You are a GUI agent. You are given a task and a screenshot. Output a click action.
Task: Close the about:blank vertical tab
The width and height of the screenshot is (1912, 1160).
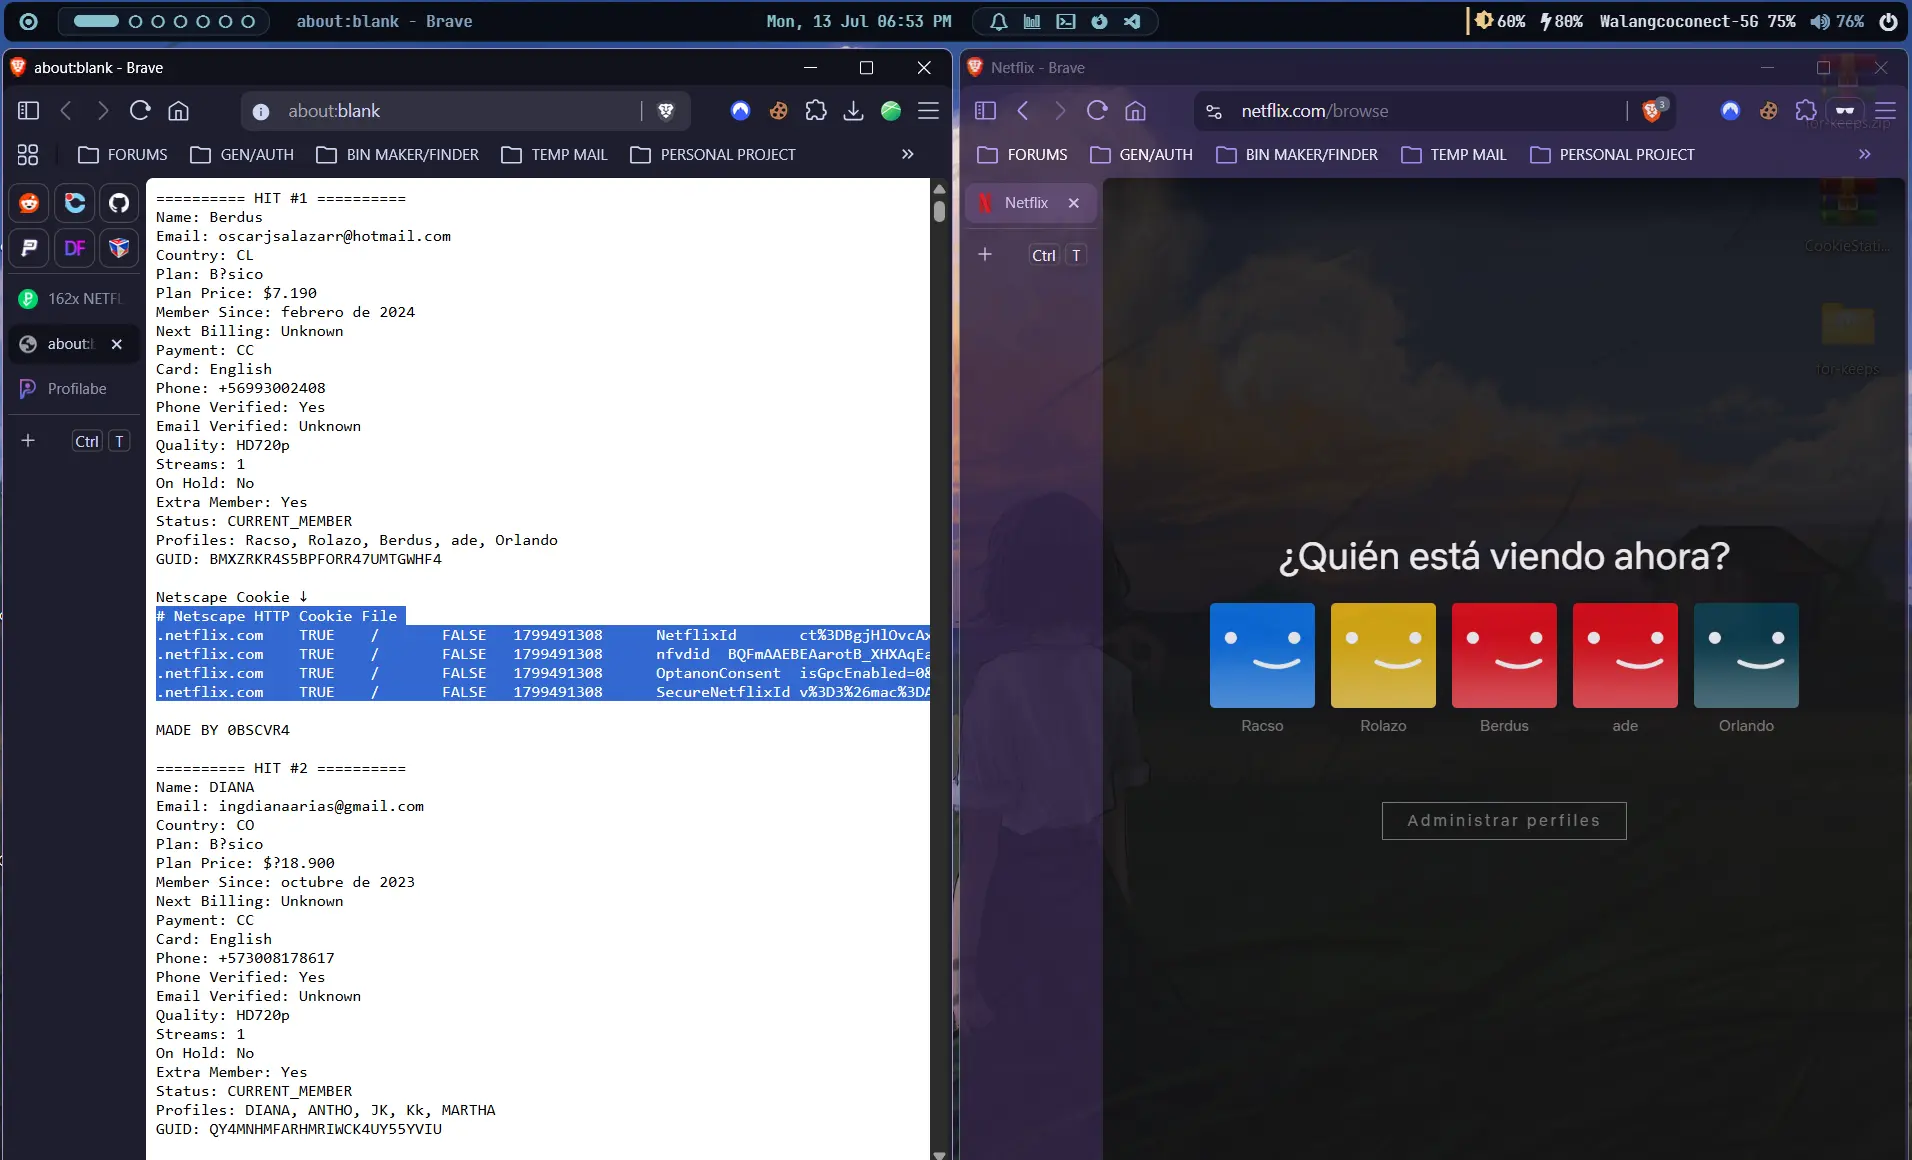point(117,344)
